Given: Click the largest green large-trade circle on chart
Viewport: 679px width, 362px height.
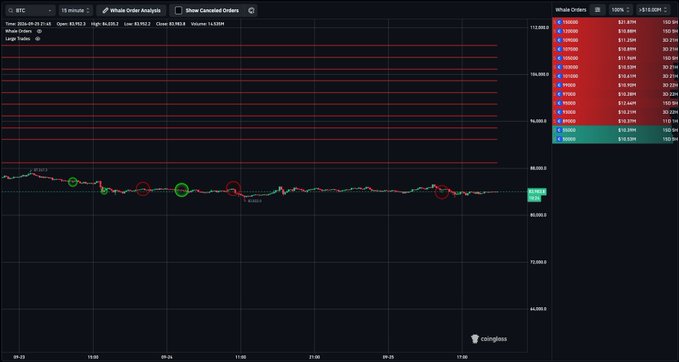Looking at the screenshot, I should pos(182,190).
